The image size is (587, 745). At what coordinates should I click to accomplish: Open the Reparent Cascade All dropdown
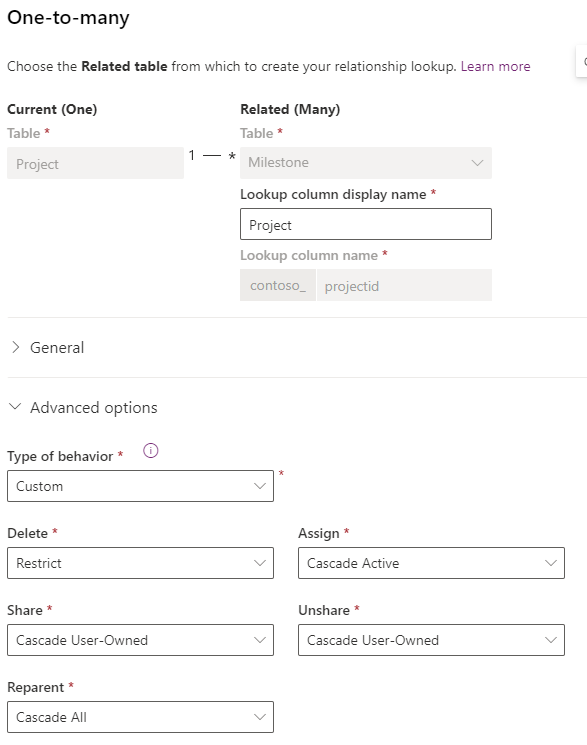[140, 717]
